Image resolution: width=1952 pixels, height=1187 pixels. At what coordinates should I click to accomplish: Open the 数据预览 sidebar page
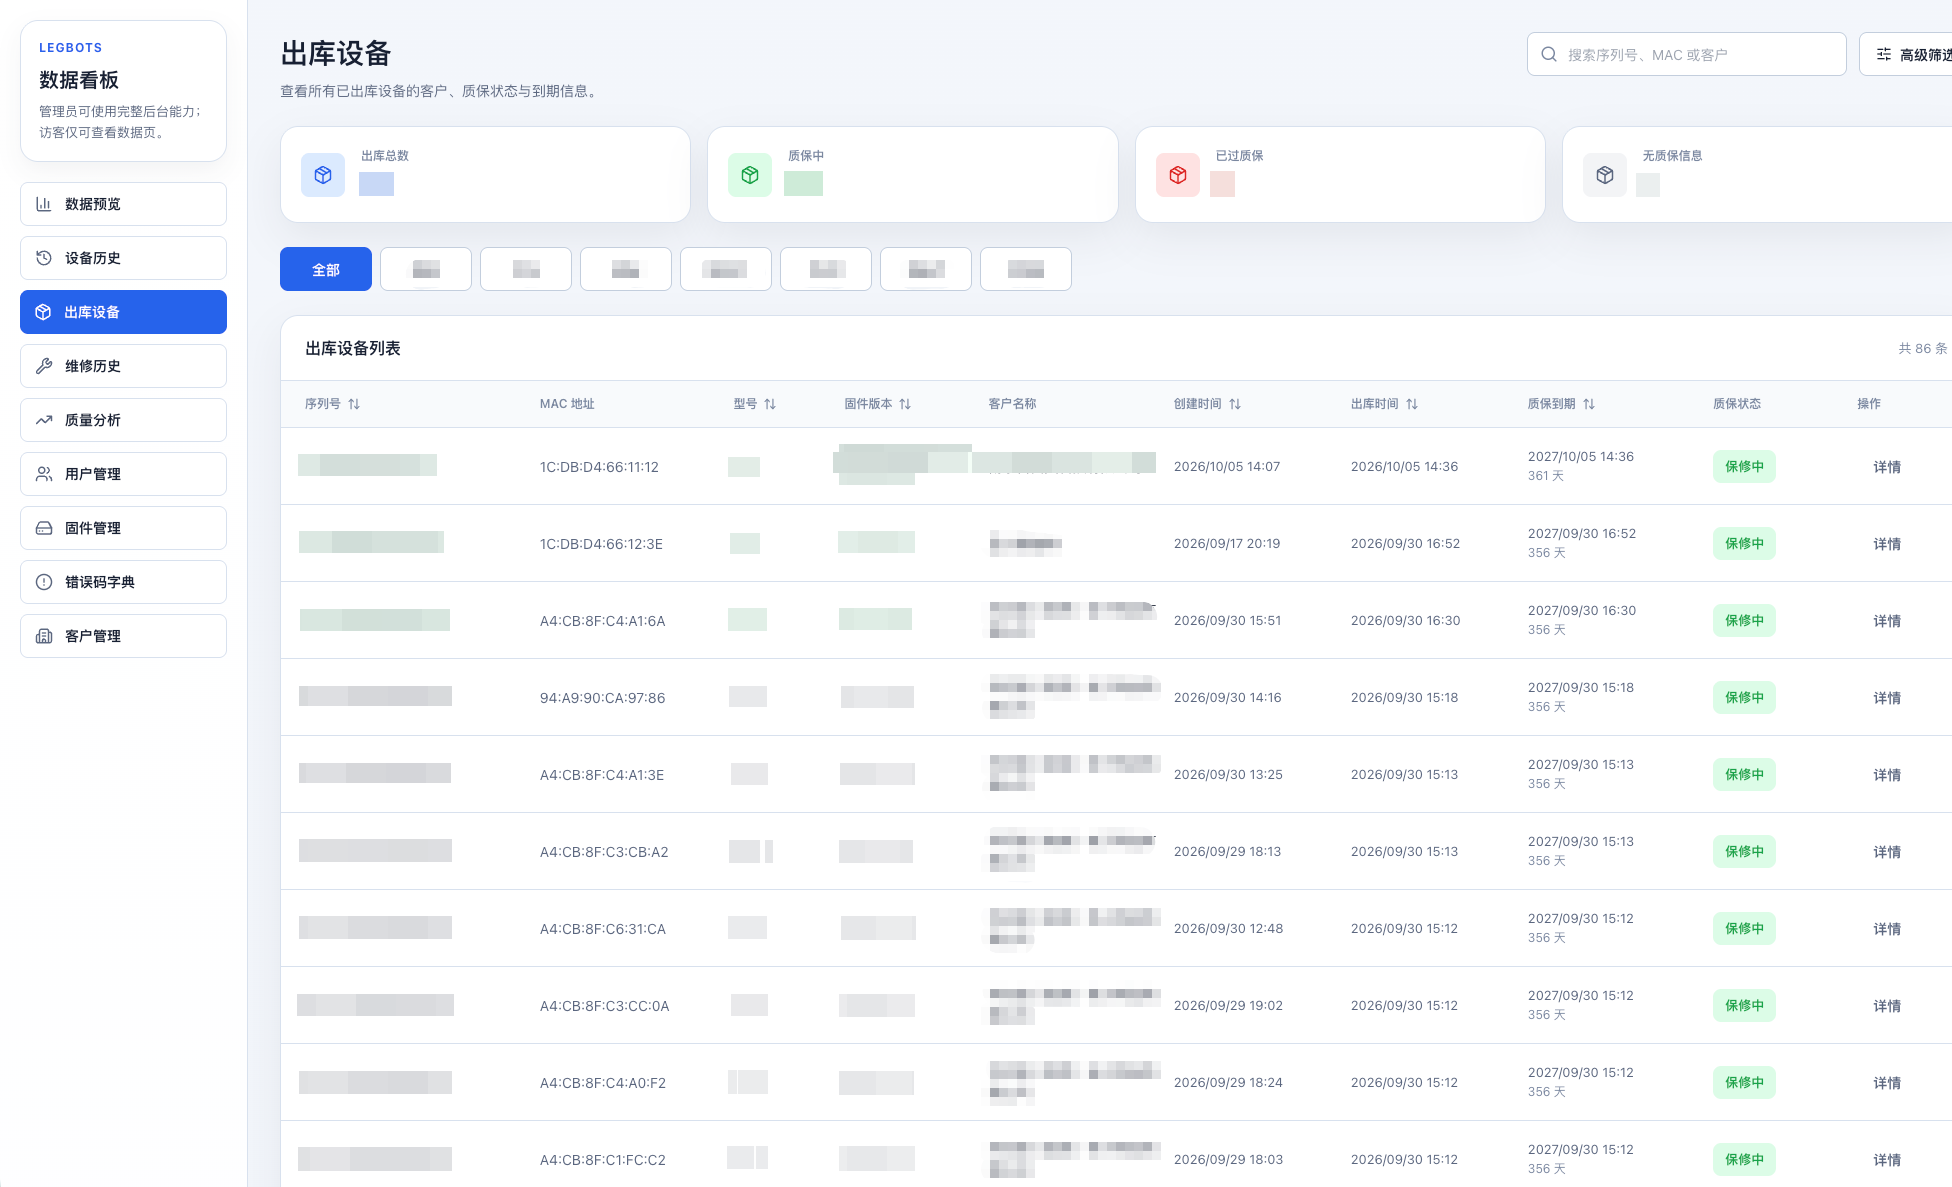[123, 204]
